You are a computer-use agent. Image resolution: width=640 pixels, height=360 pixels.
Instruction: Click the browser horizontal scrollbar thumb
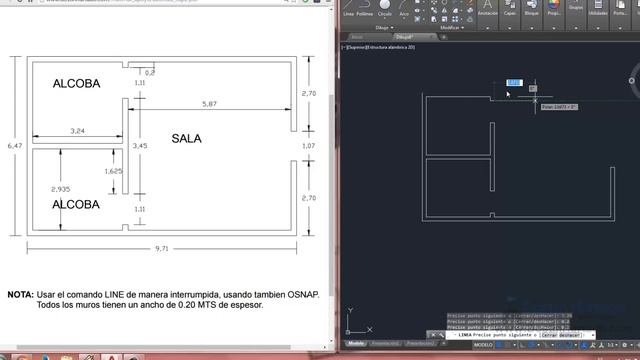pyautogui.click(x=153, y=347)
